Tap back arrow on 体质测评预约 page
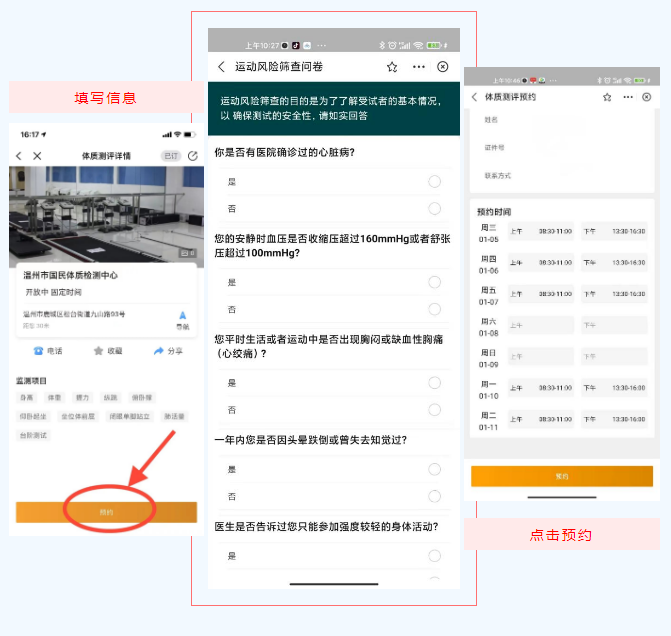Image resolution: width=671 pixels, height=636 pixels. (x=474, y=97)
